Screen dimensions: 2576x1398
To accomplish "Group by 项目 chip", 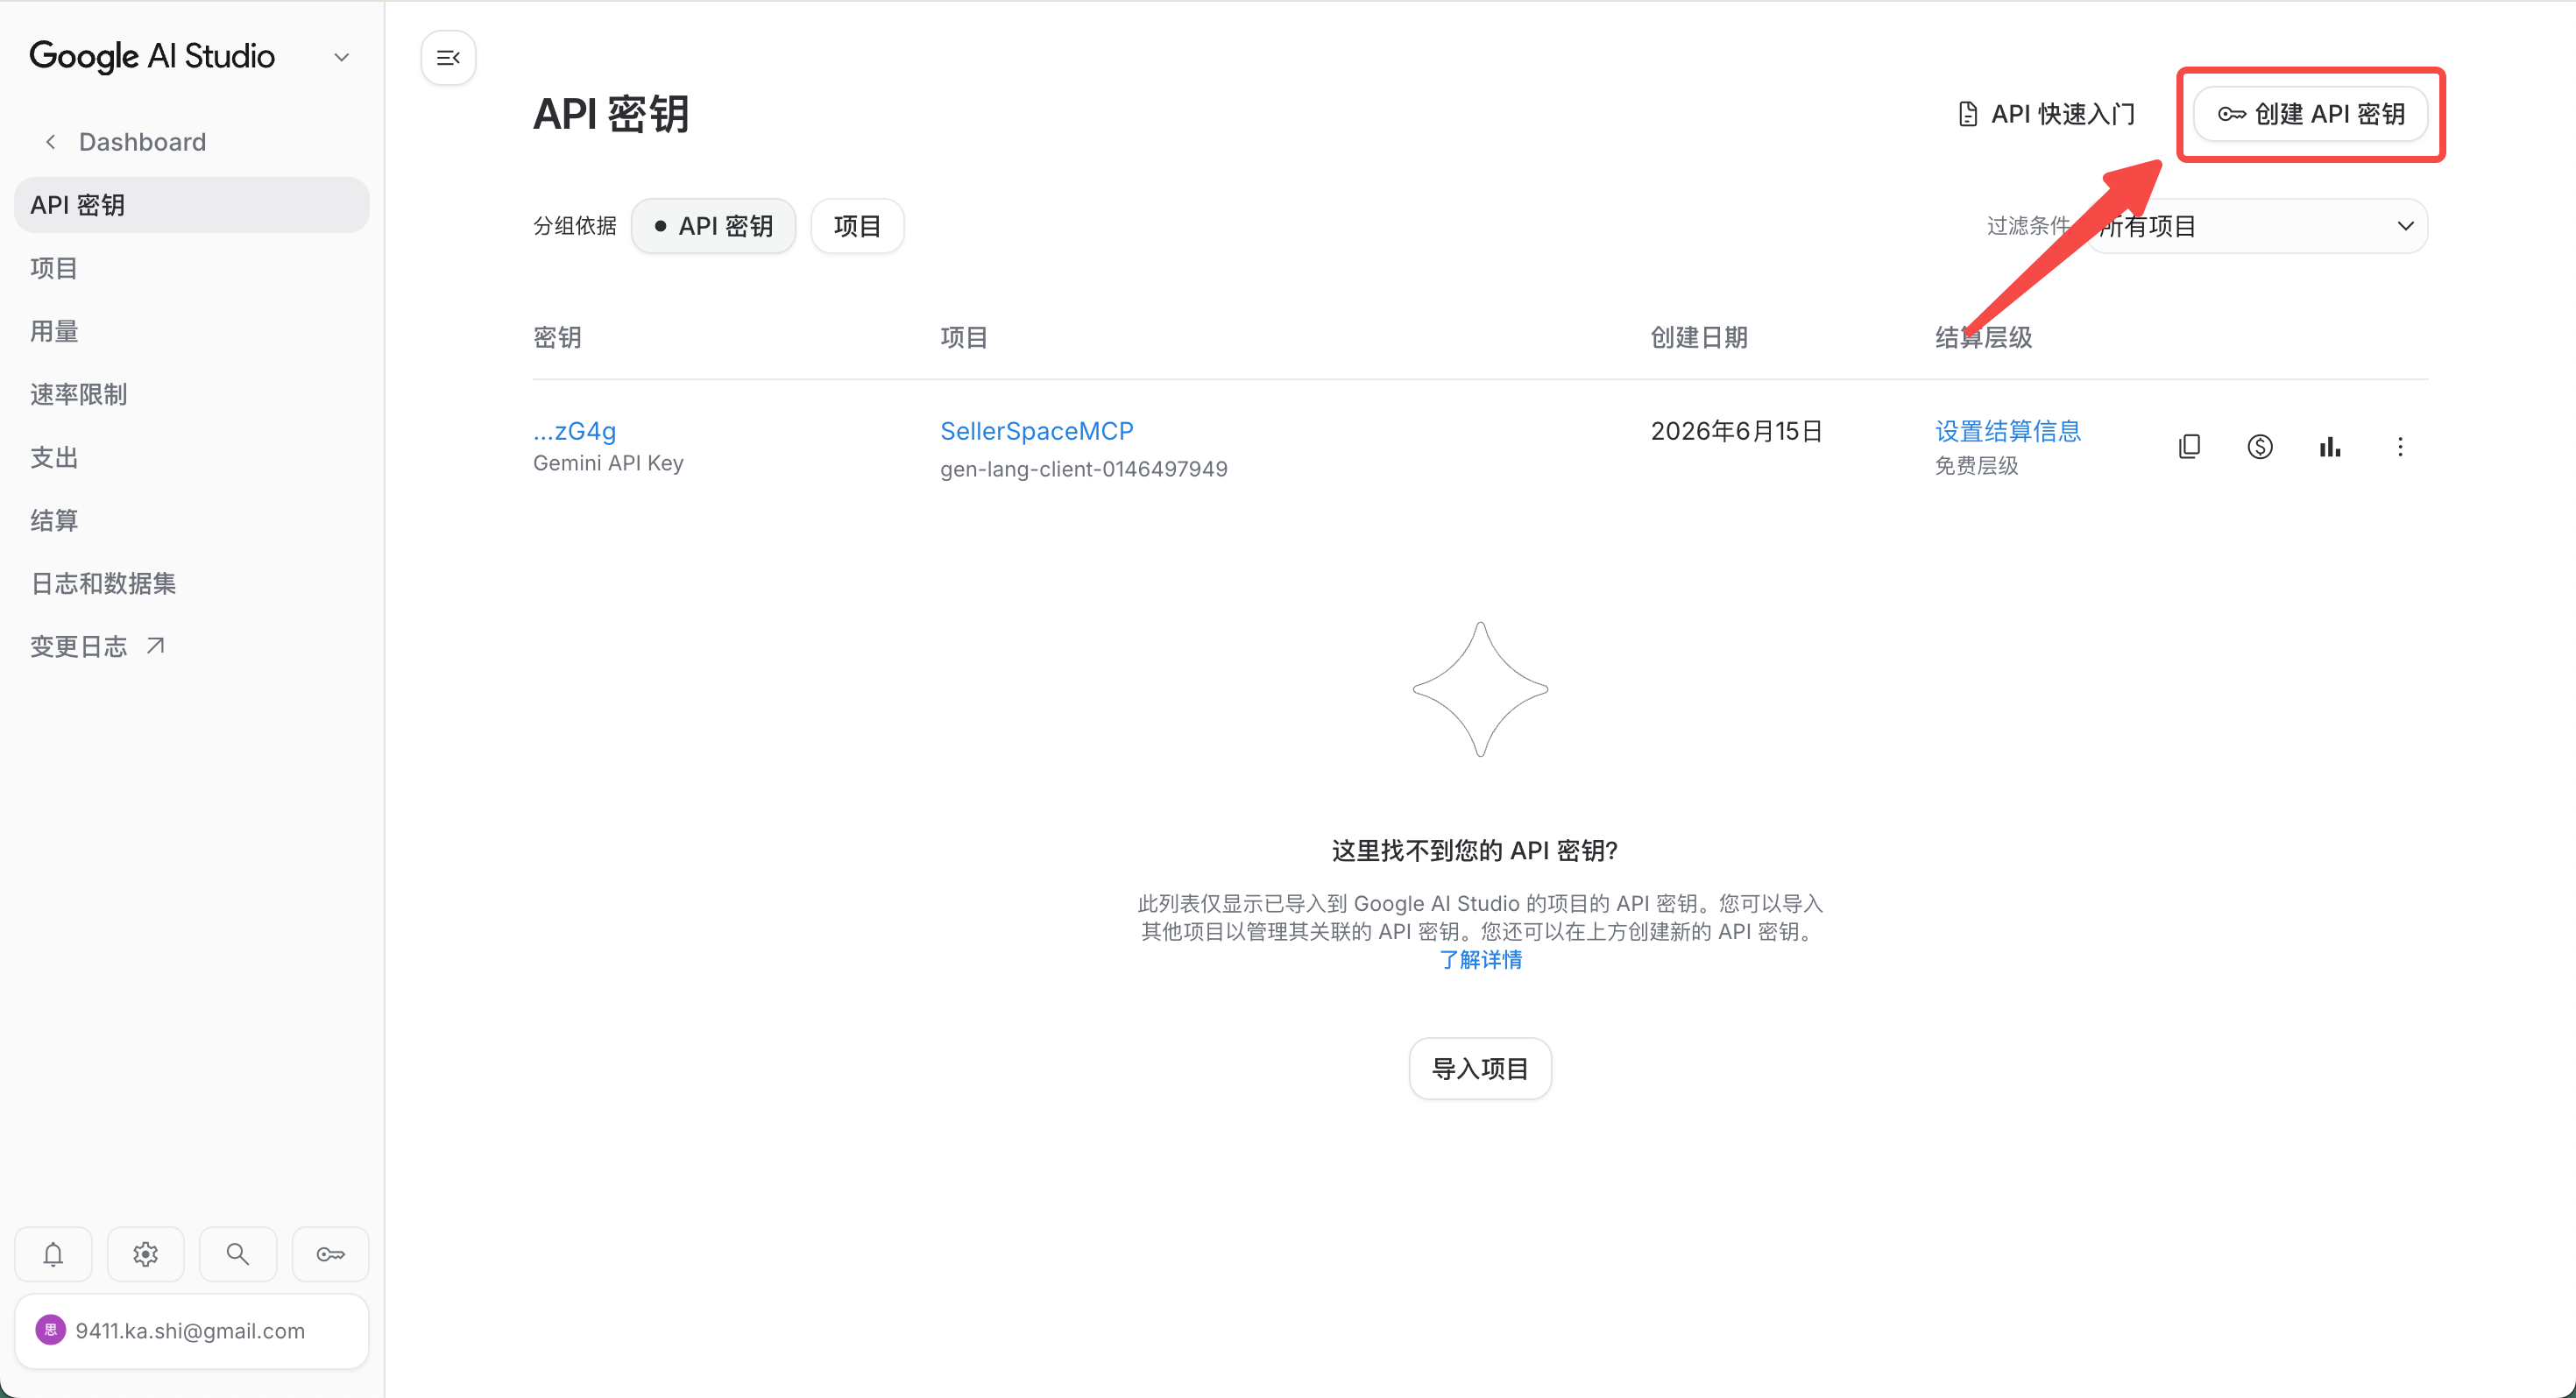I will (x=858, y=226).
